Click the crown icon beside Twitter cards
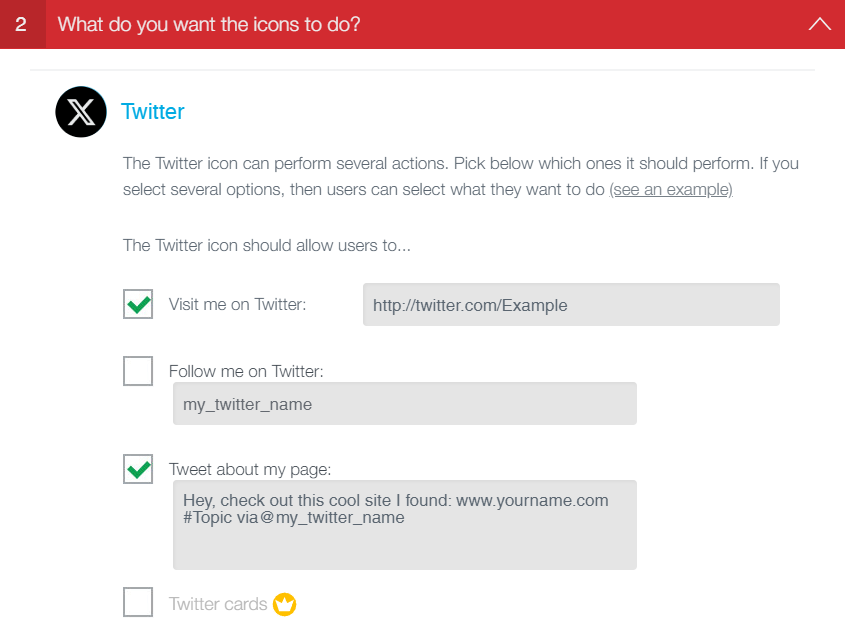Viewport: 845px width, 630px height. tap(284, 604)
